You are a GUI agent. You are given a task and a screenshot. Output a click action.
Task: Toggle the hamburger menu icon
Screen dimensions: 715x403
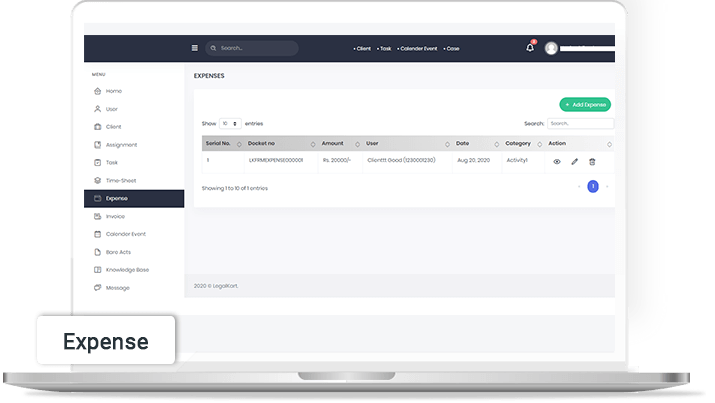coord(195,48)
